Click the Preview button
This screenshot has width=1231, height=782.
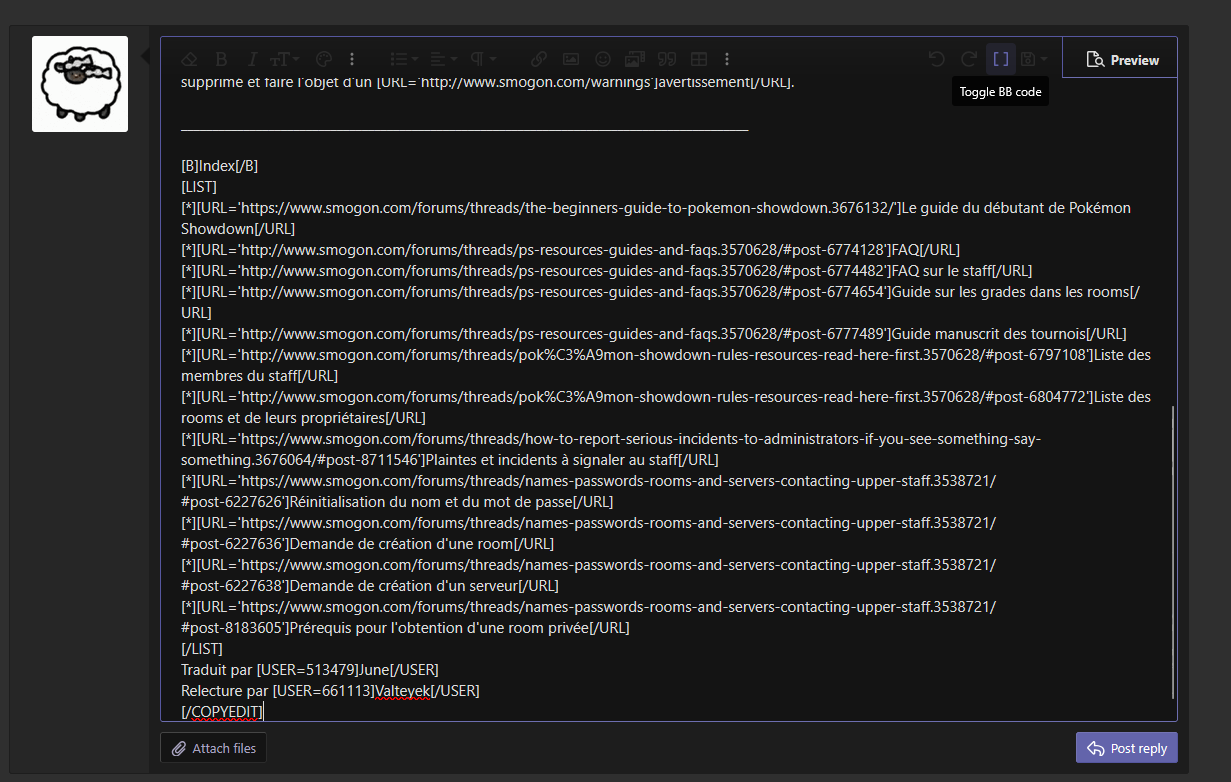point(1122,60)
